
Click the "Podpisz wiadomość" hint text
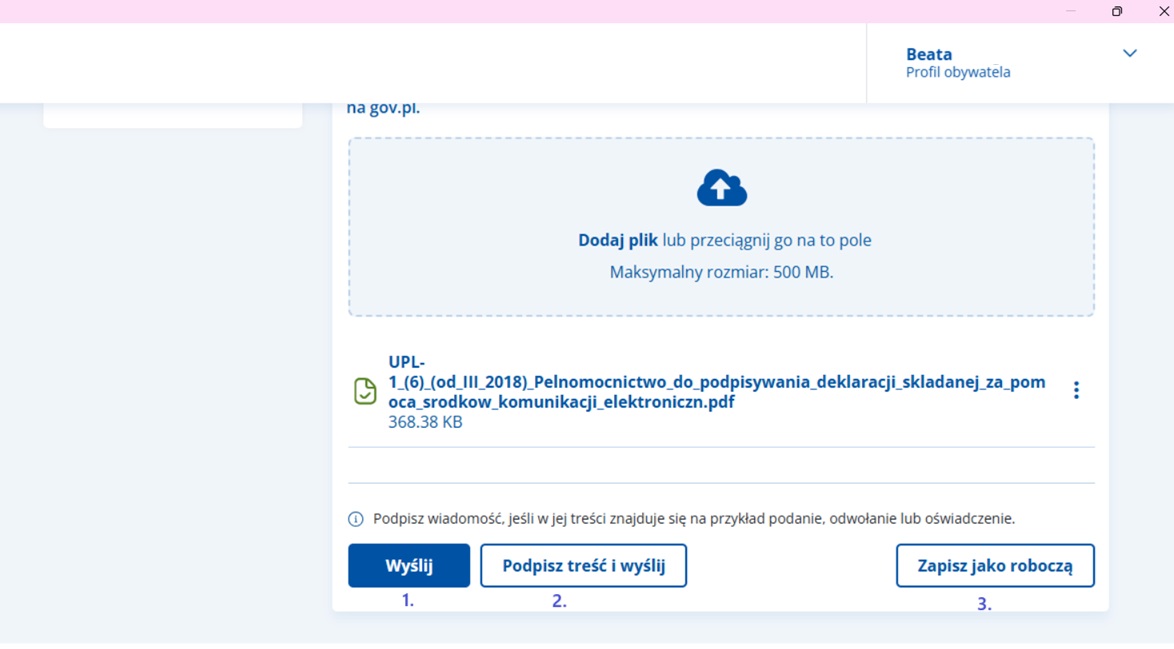click(693, 519)
